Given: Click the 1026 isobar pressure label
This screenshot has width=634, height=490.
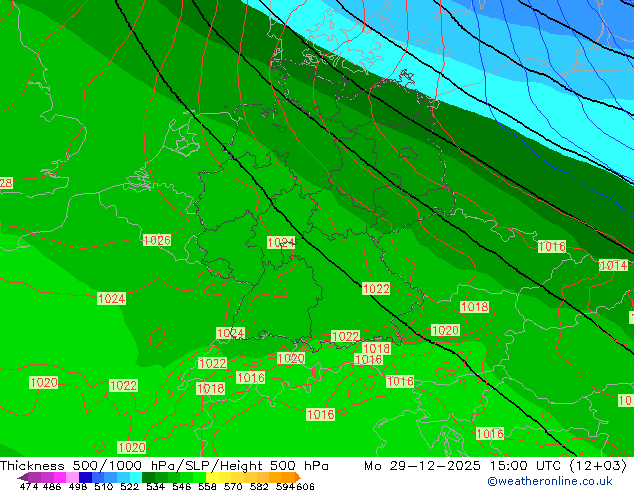Looking at the screenshot, I should tap(157, 240).
